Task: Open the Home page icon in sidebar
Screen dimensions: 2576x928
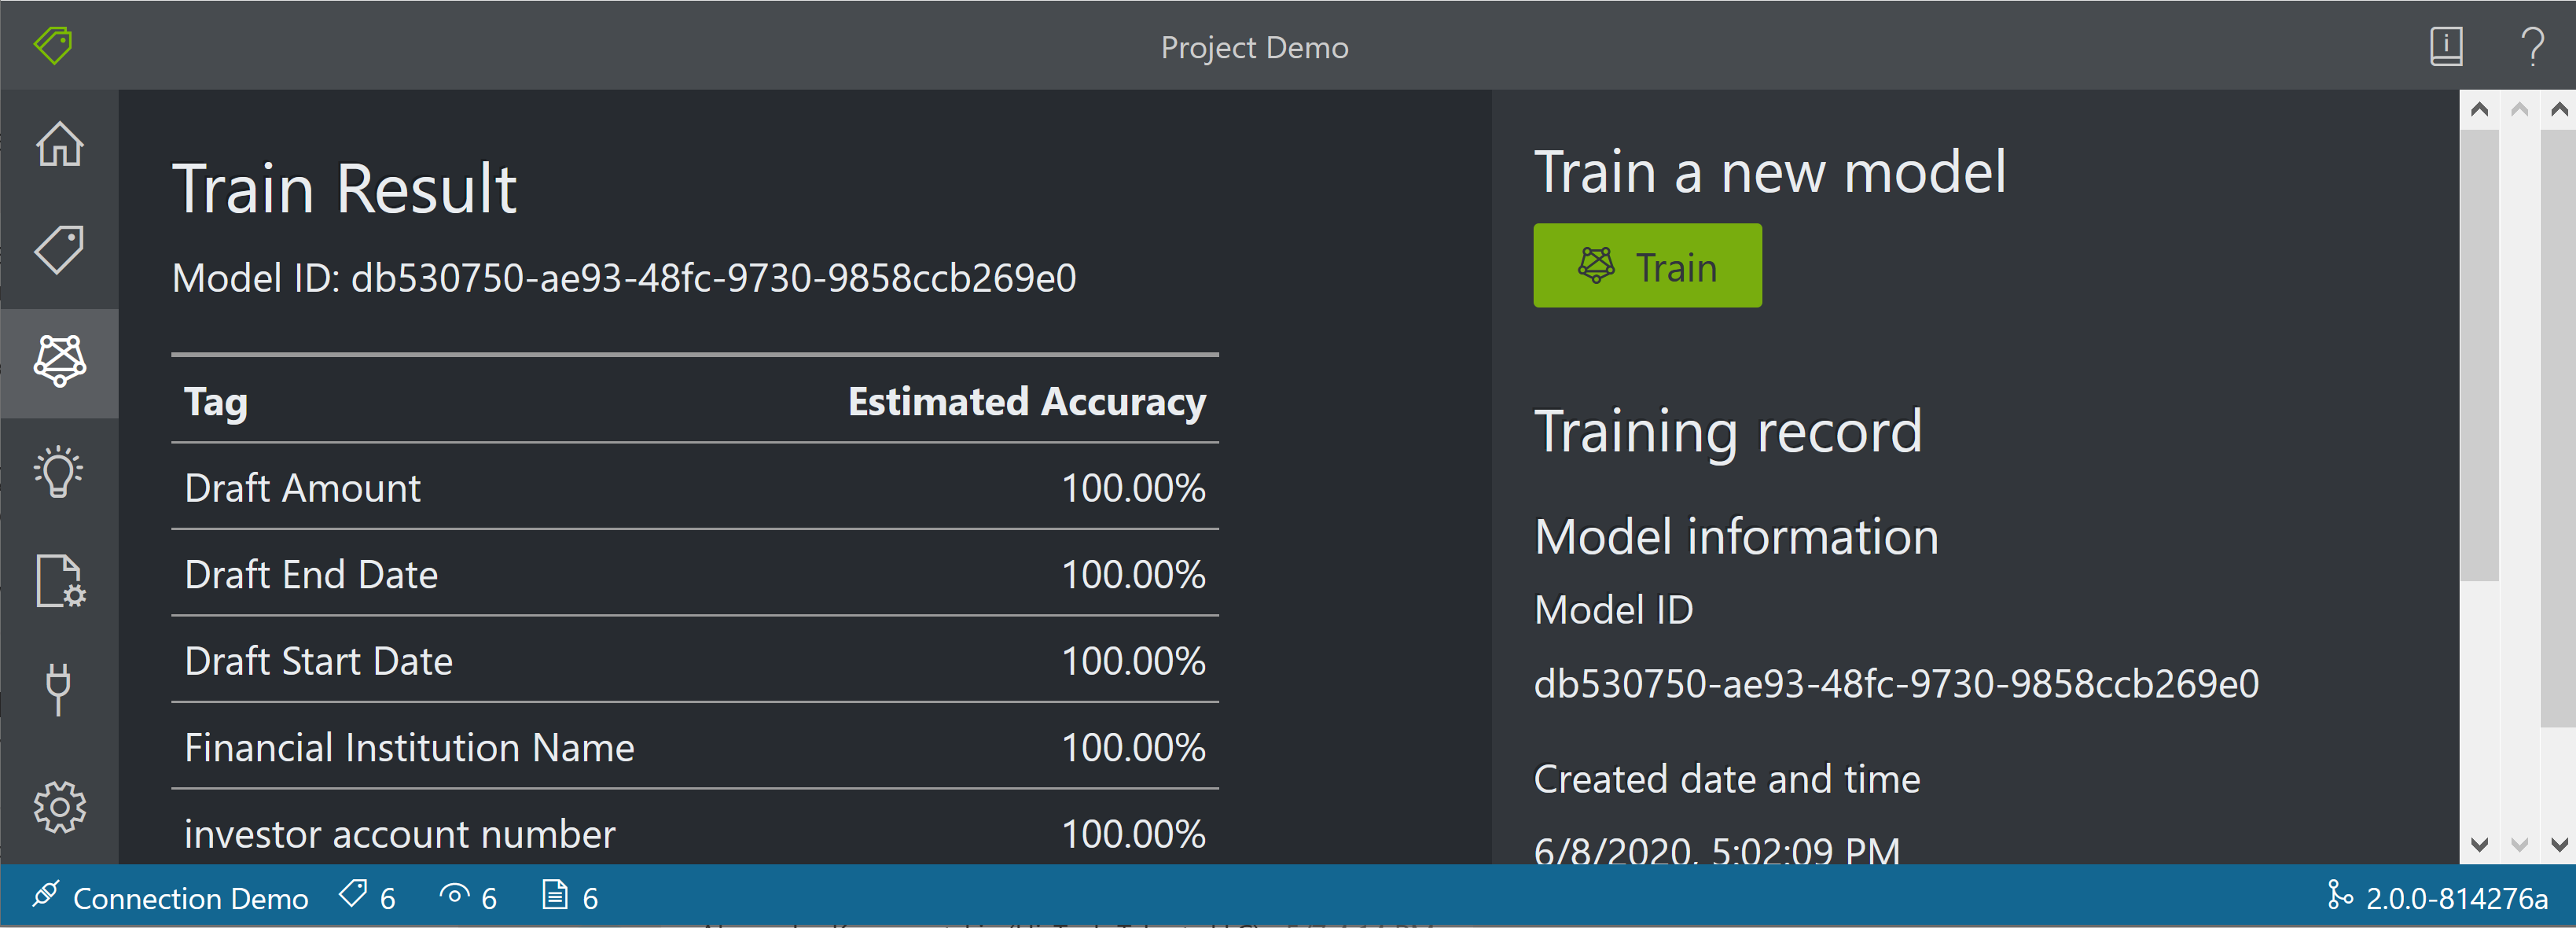Action: (59, 144)
